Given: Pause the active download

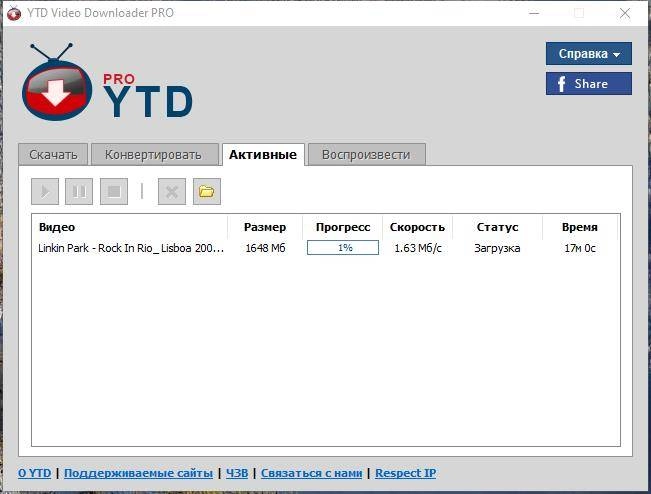Looking at the screenshot, I should click(x=79, y=191).
